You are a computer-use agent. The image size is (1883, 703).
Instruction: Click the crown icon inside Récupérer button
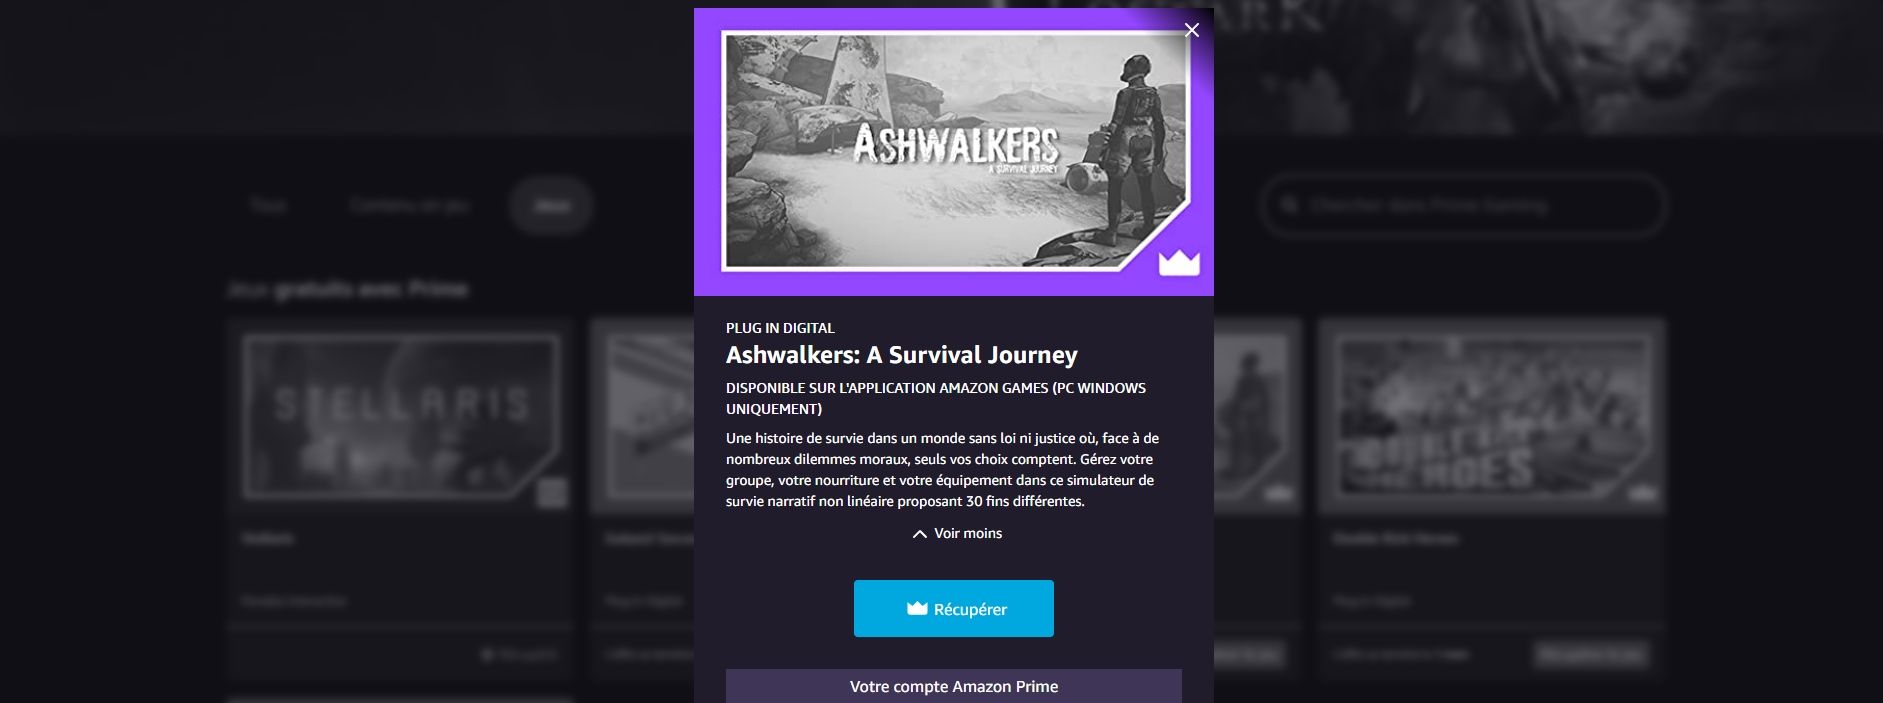[x=917, y=608]
